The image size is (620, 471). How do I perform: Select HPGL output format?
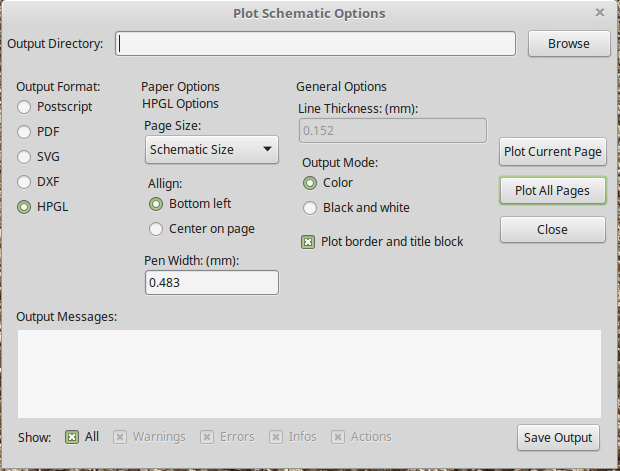coord(25,207)
